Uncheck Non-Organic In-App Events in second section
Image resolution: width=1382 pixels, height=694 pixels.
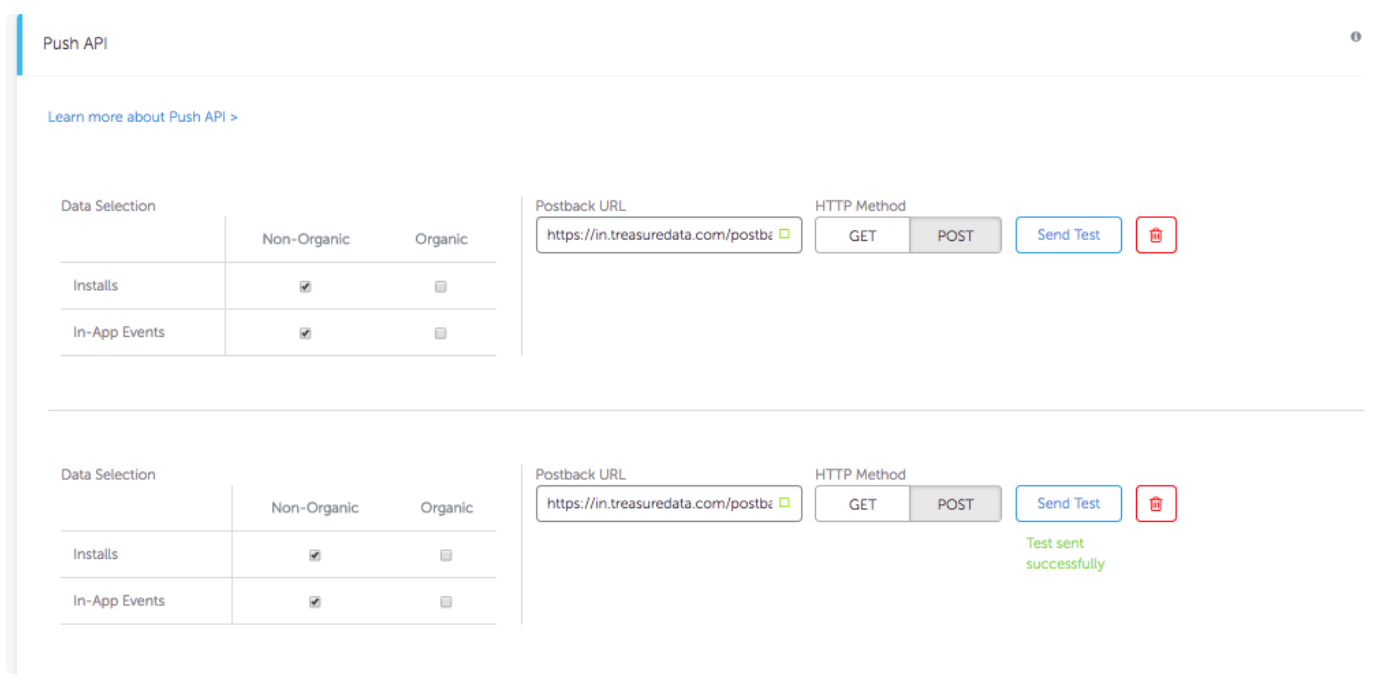[x=315, y=602]
